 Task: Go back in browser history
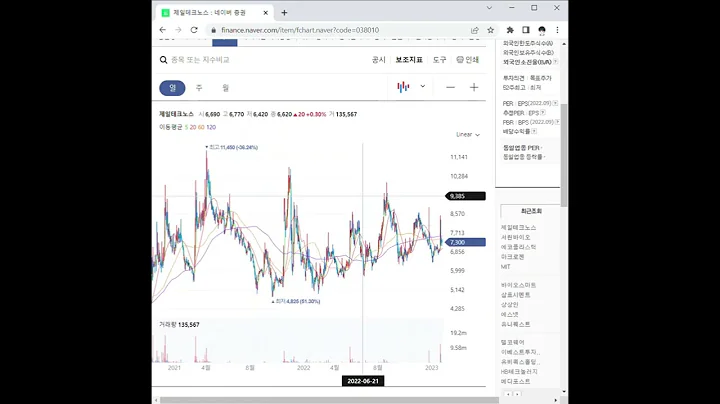163,30
